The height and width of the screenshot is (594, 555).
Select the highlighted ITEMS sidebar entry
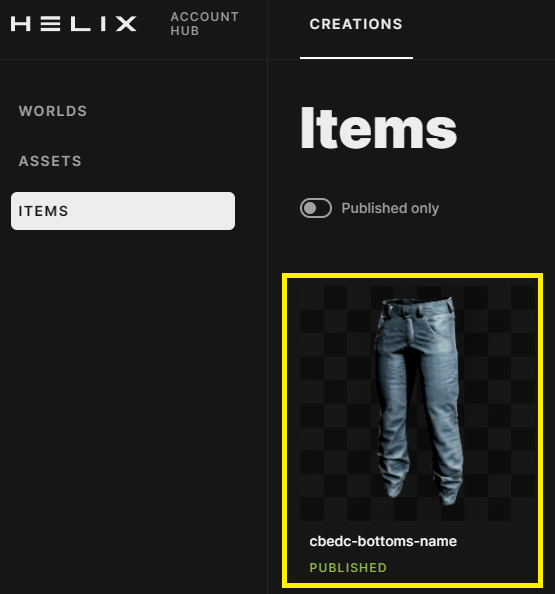point(123,211)
